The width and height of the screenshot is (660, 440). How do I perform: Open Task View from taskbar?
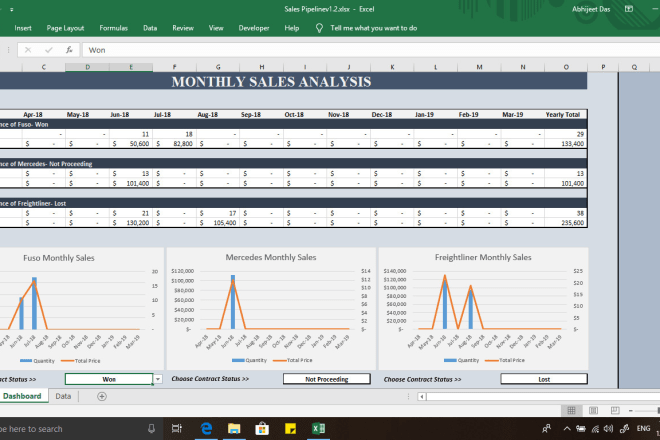coord(177,429)
